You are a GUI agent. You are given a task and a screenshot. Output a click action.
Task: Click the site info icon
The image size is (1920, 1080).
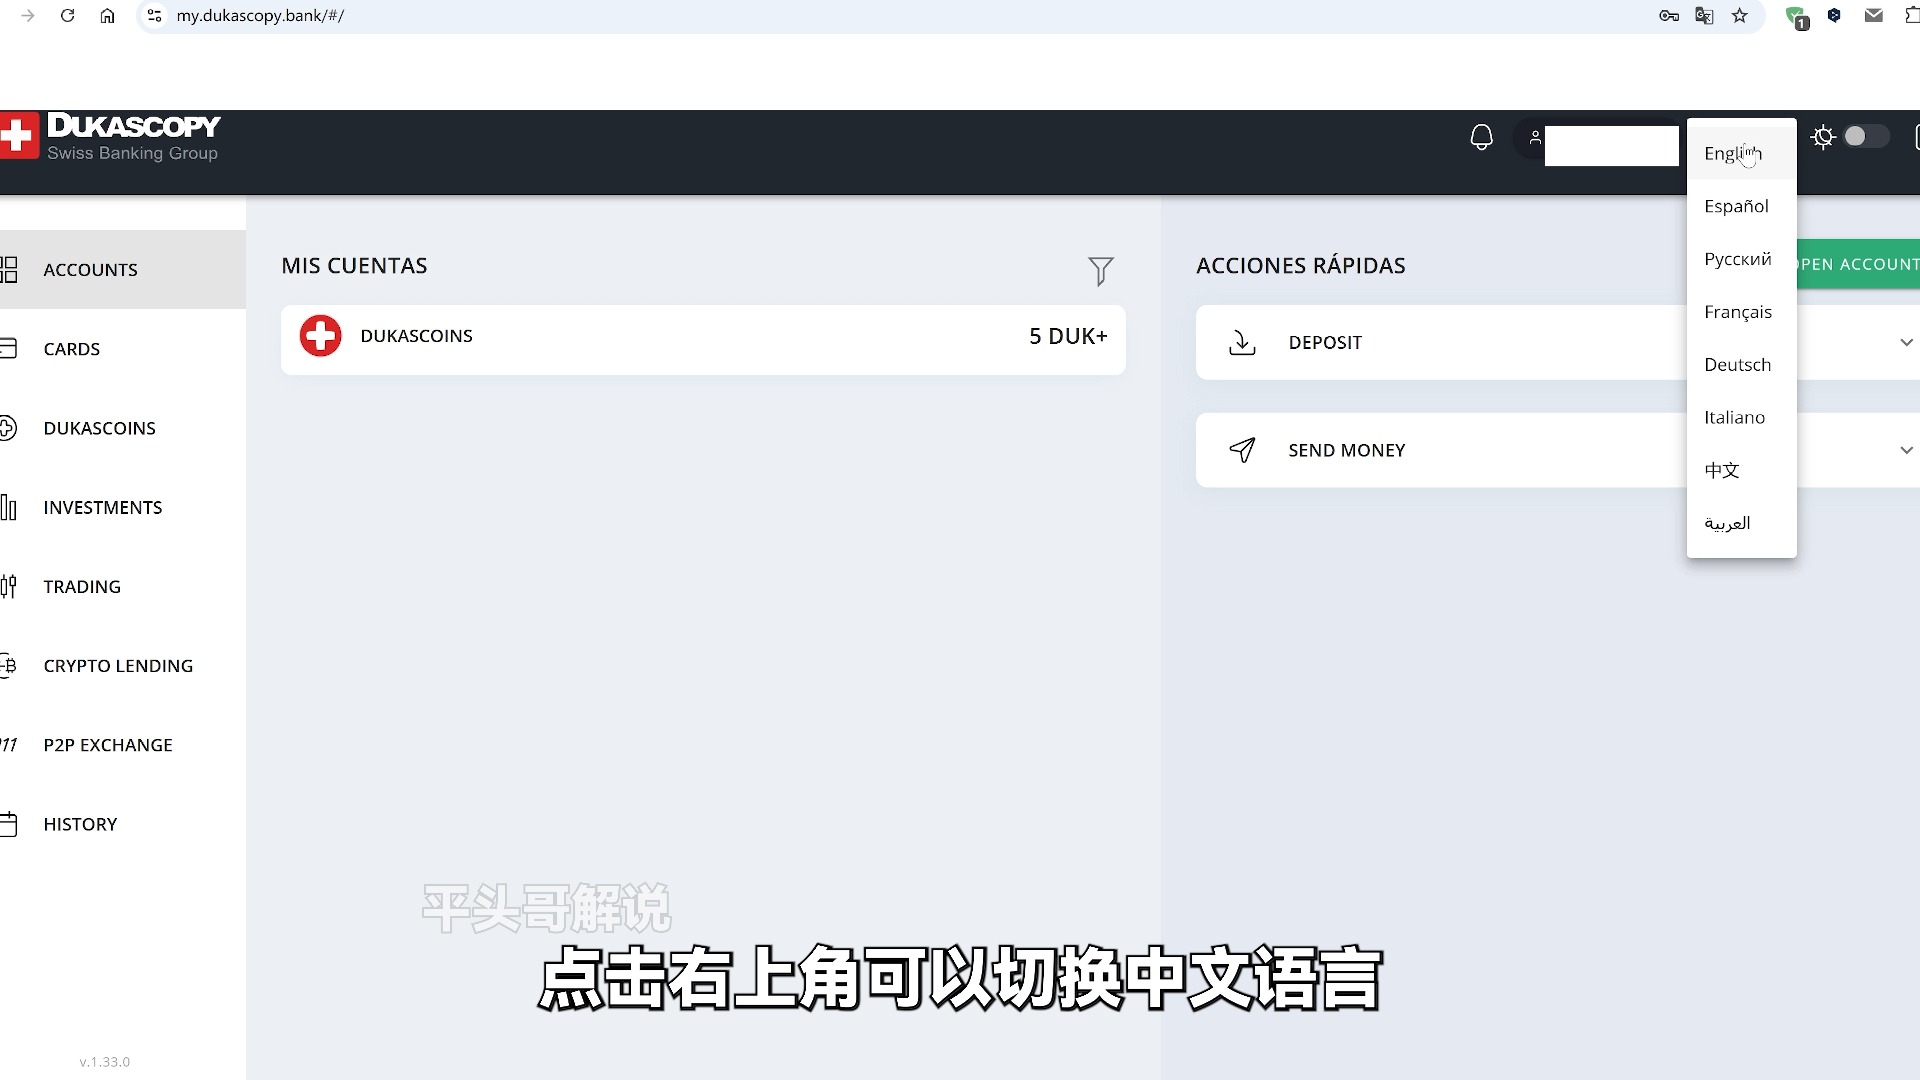point(154,16)
